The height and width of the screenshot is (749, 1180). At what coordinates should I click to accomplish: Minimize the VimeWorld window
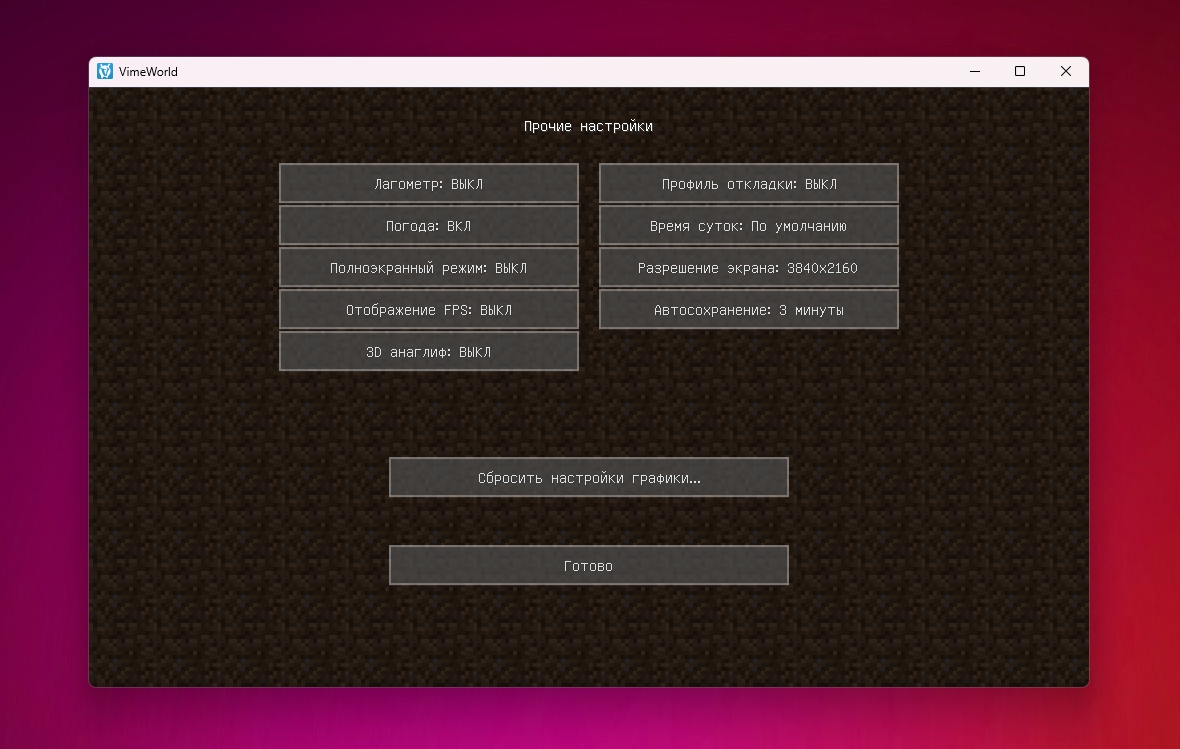pyautogui.click(x=974, y=71)
